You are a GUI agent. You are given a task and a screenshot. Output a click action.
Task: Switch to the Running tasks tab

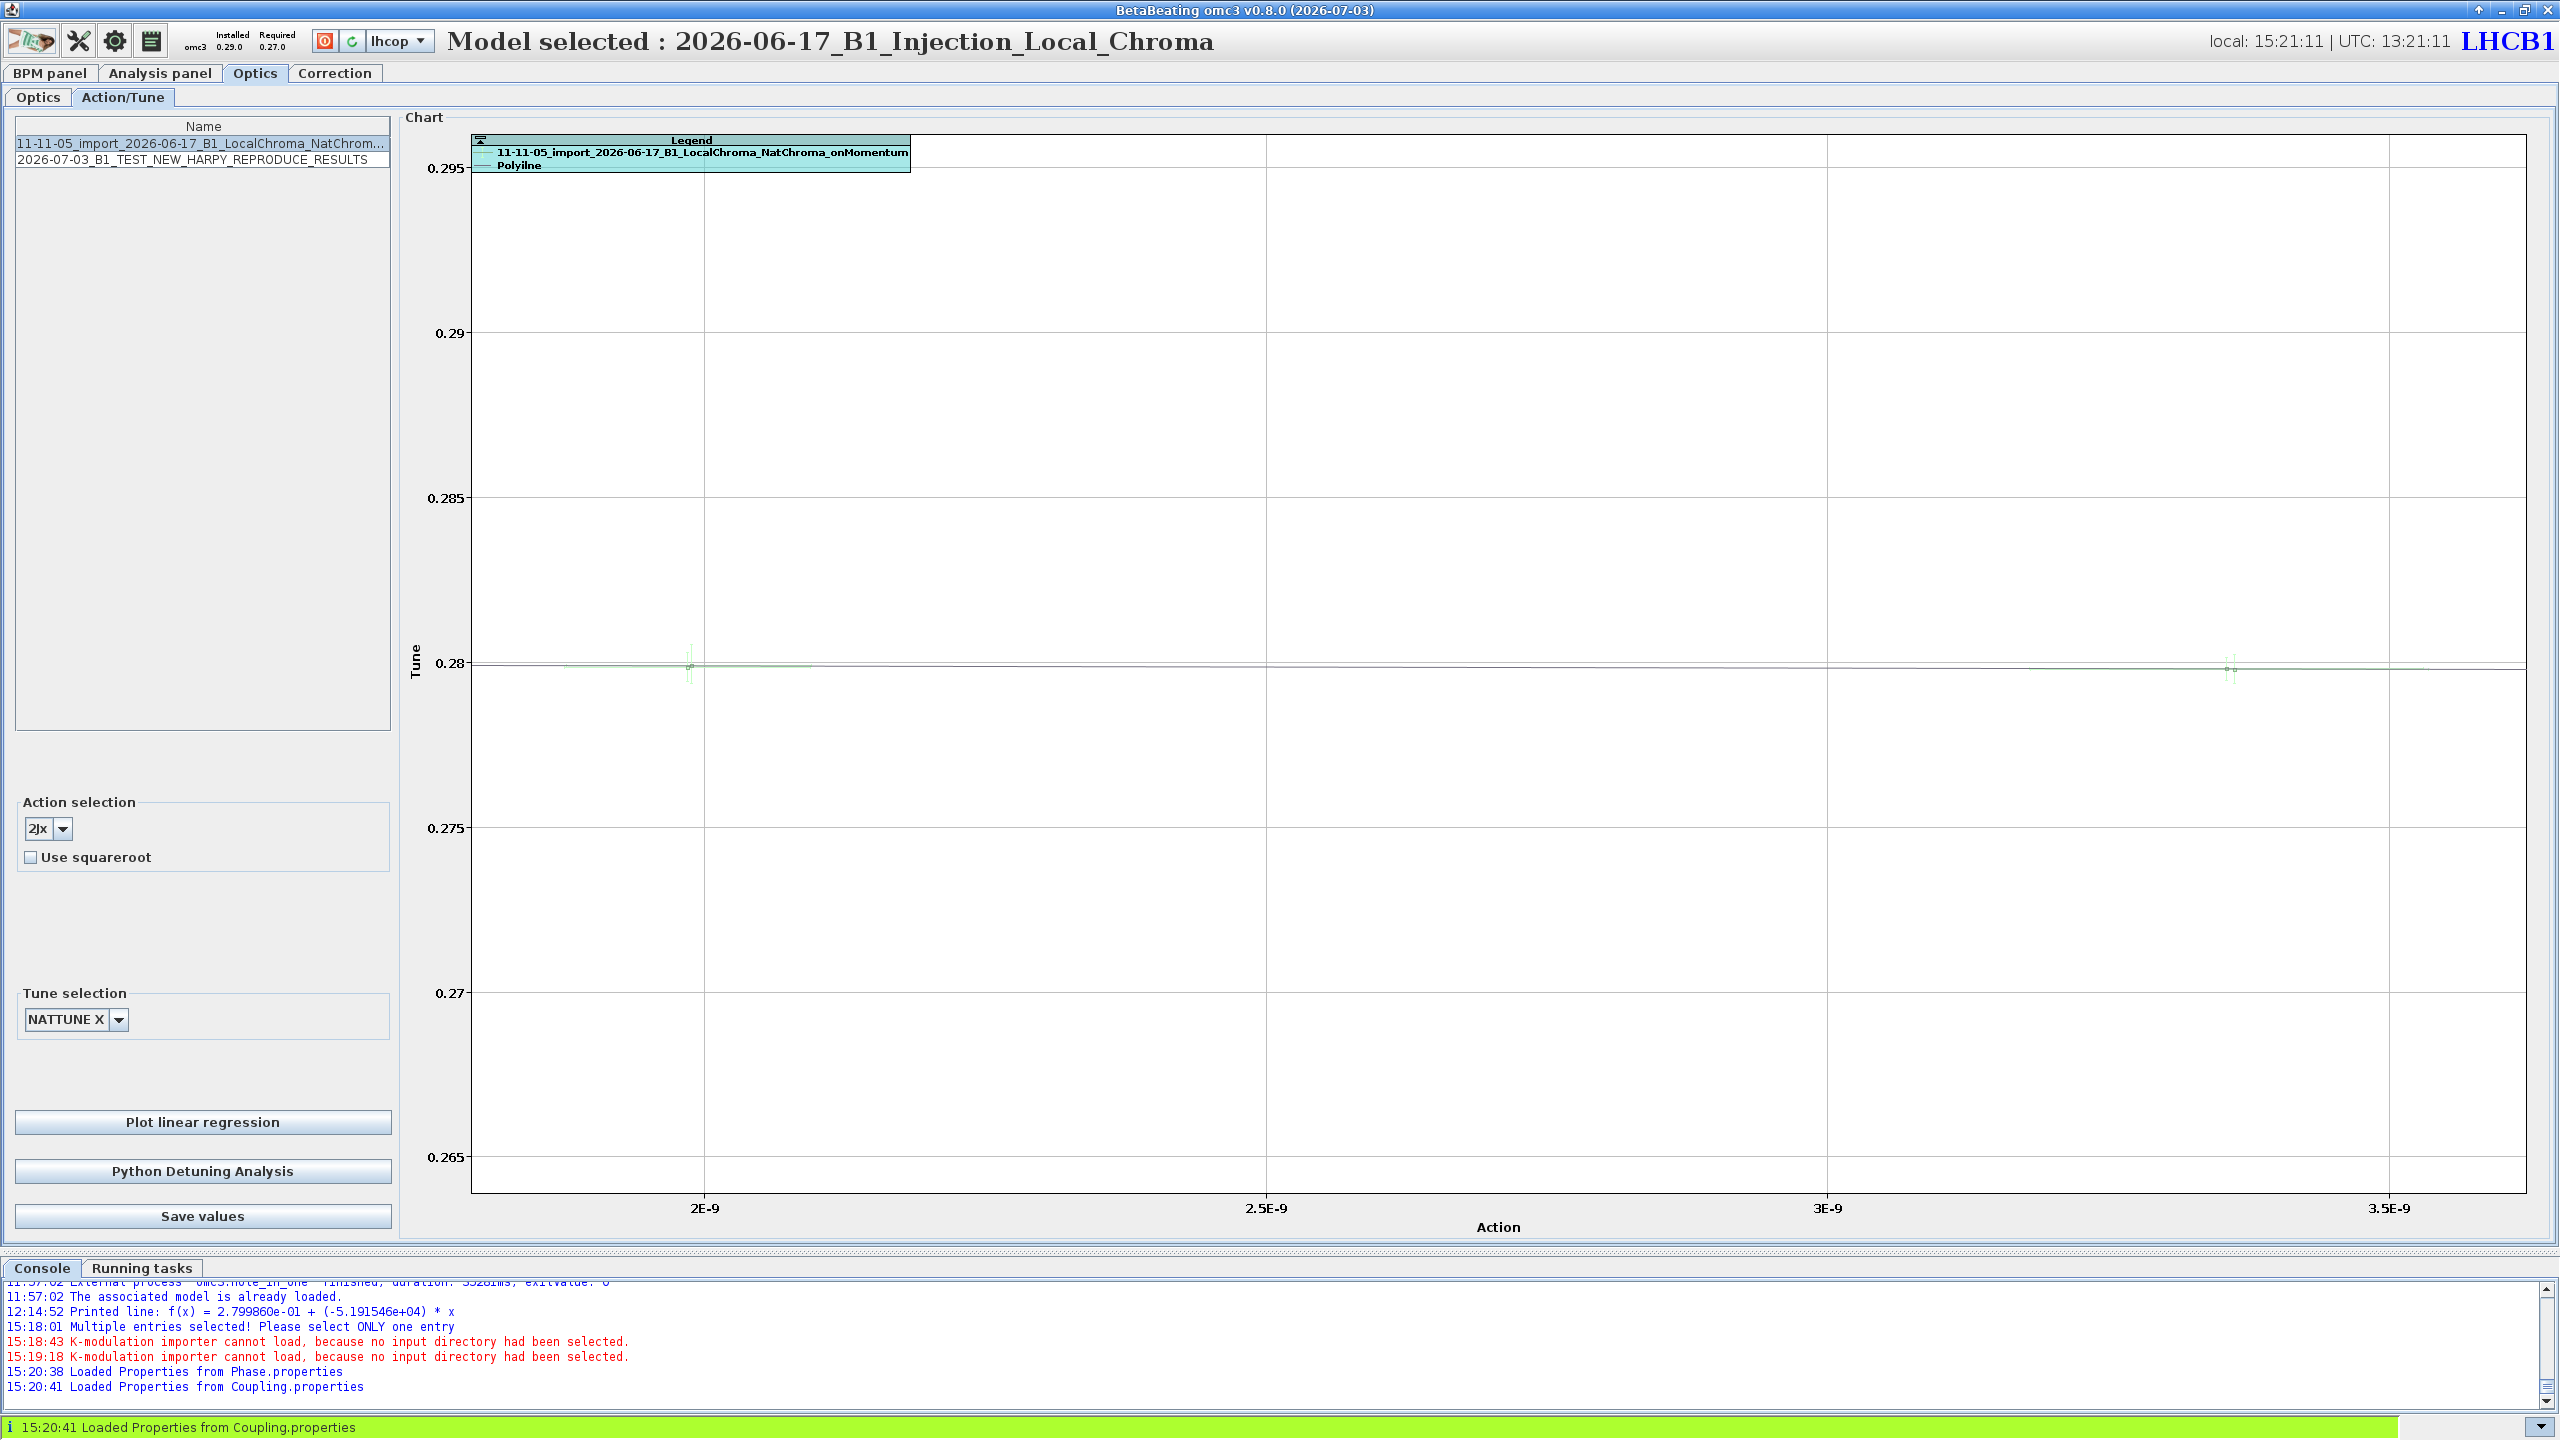coord(142,1268)
